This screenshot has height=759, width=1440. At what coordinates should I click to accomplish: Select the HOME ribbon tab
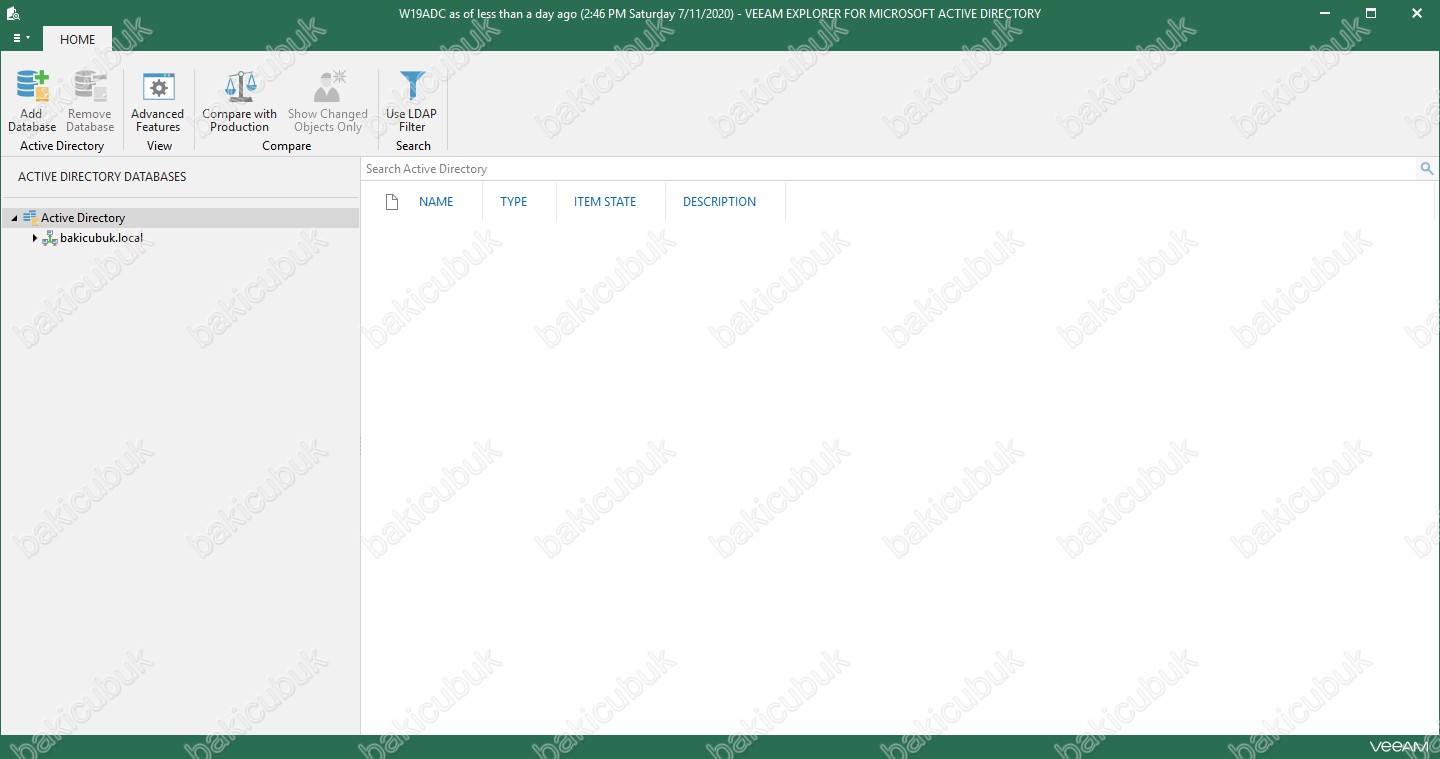point(77,39)
